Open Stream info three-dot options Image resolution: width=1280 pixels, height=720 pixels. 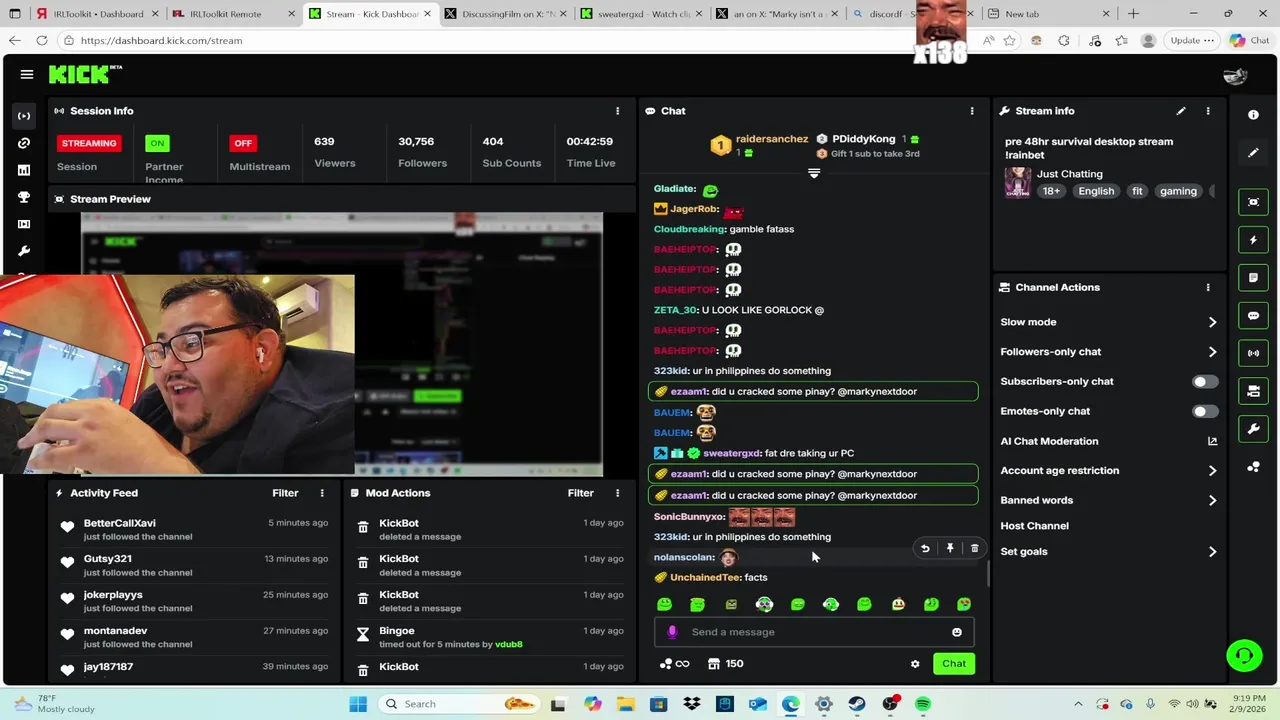tap(1208, 111)
